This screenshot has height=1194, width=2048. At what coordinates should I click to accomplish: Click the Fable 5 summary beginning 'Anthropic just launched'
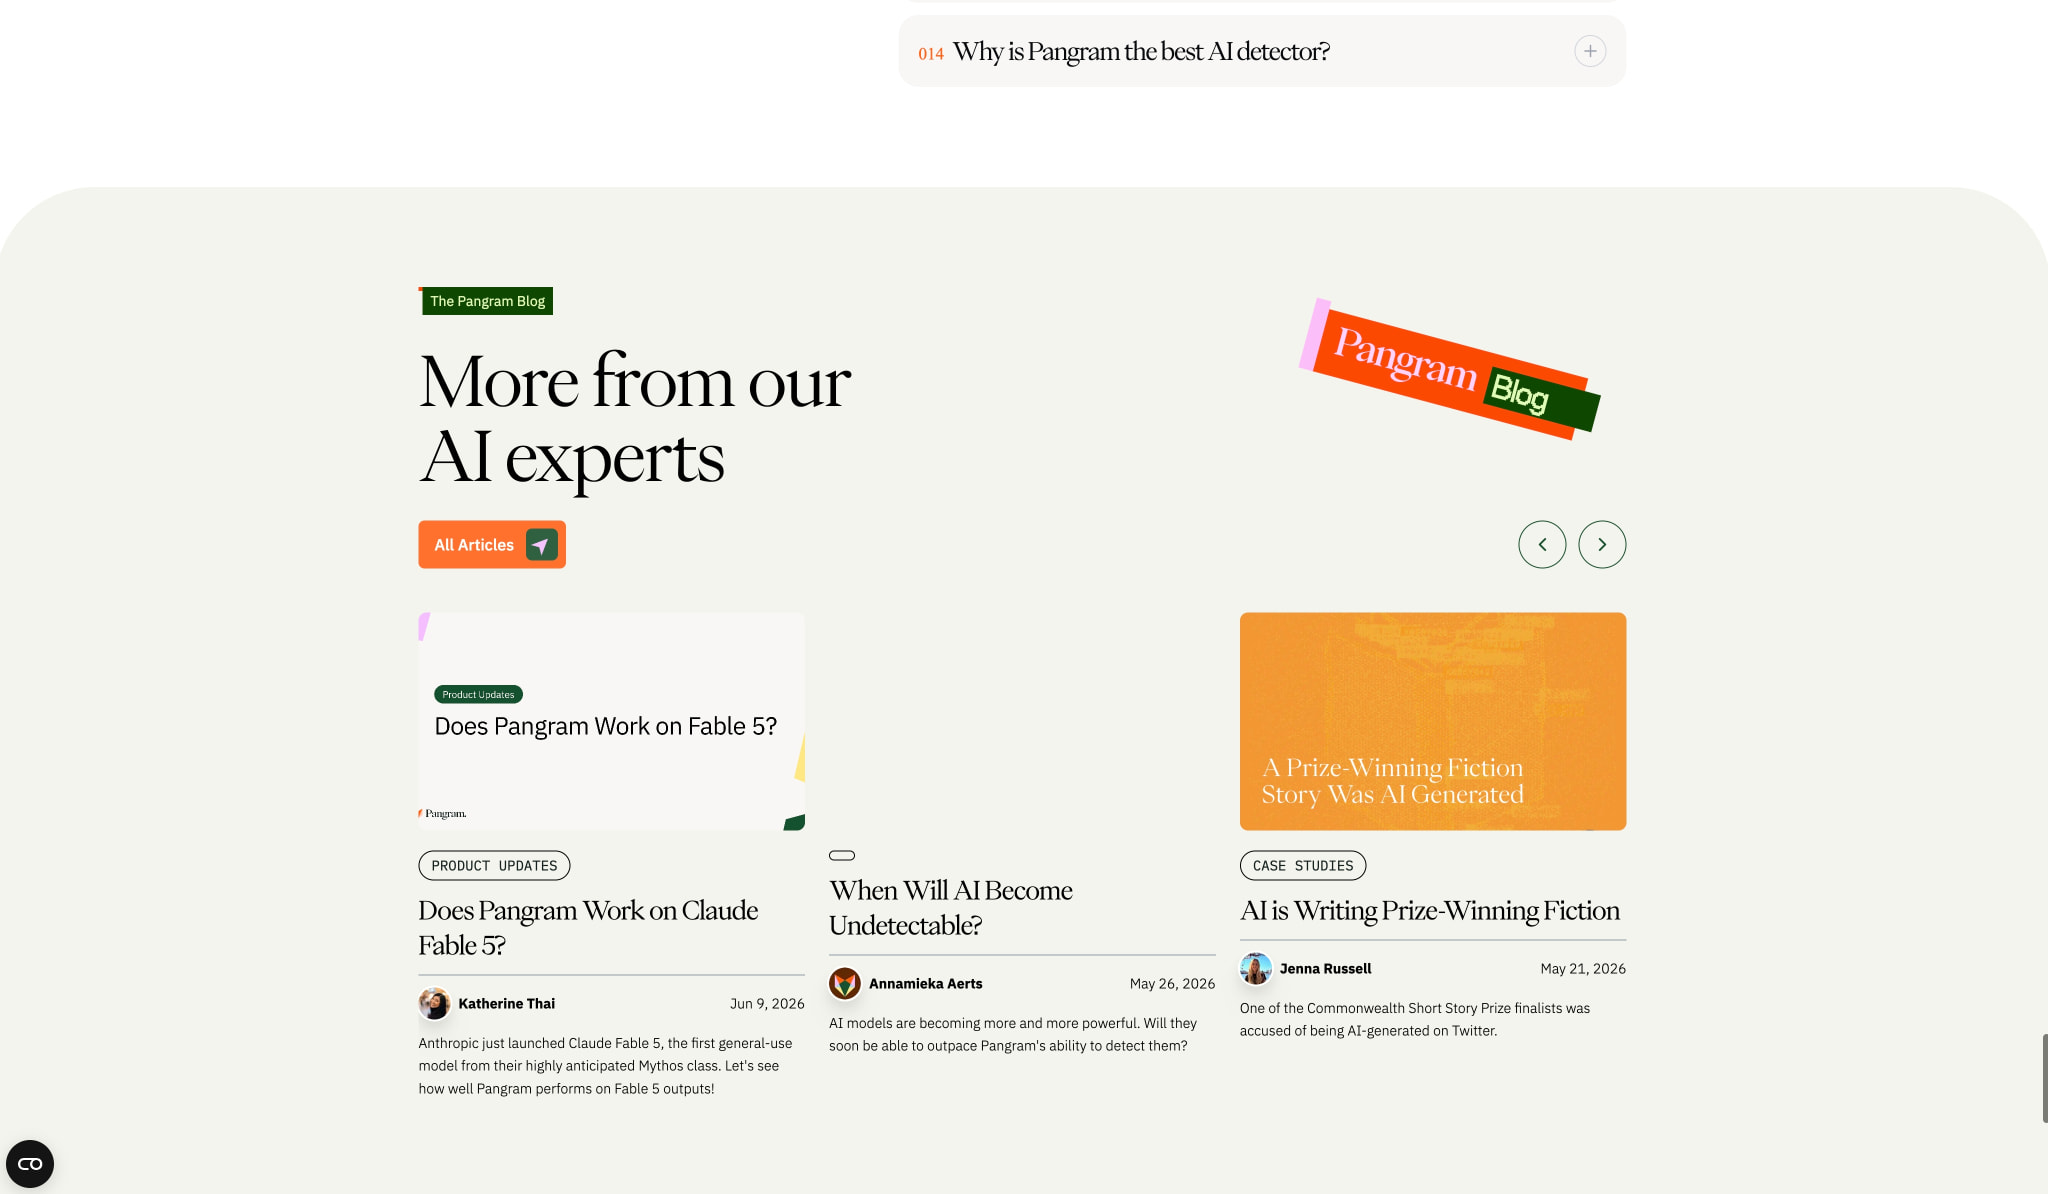606,1066
